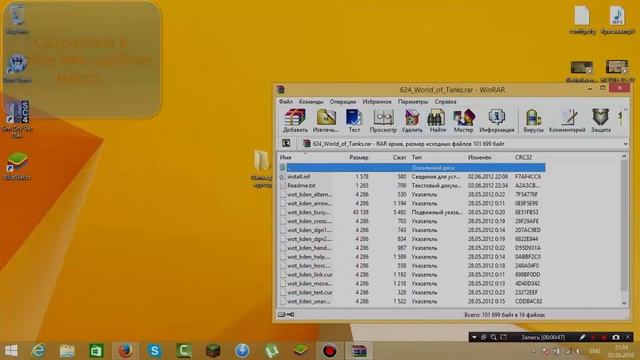Click the file list vertical scrollbar thumb
Viewport: 640px width, 360px height.
point(624,225)
